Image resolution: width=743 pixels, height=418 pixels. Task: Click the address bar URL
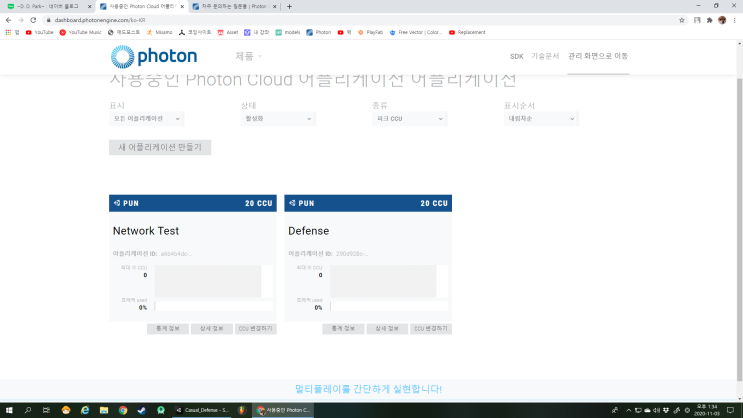[x=100, y=20]
